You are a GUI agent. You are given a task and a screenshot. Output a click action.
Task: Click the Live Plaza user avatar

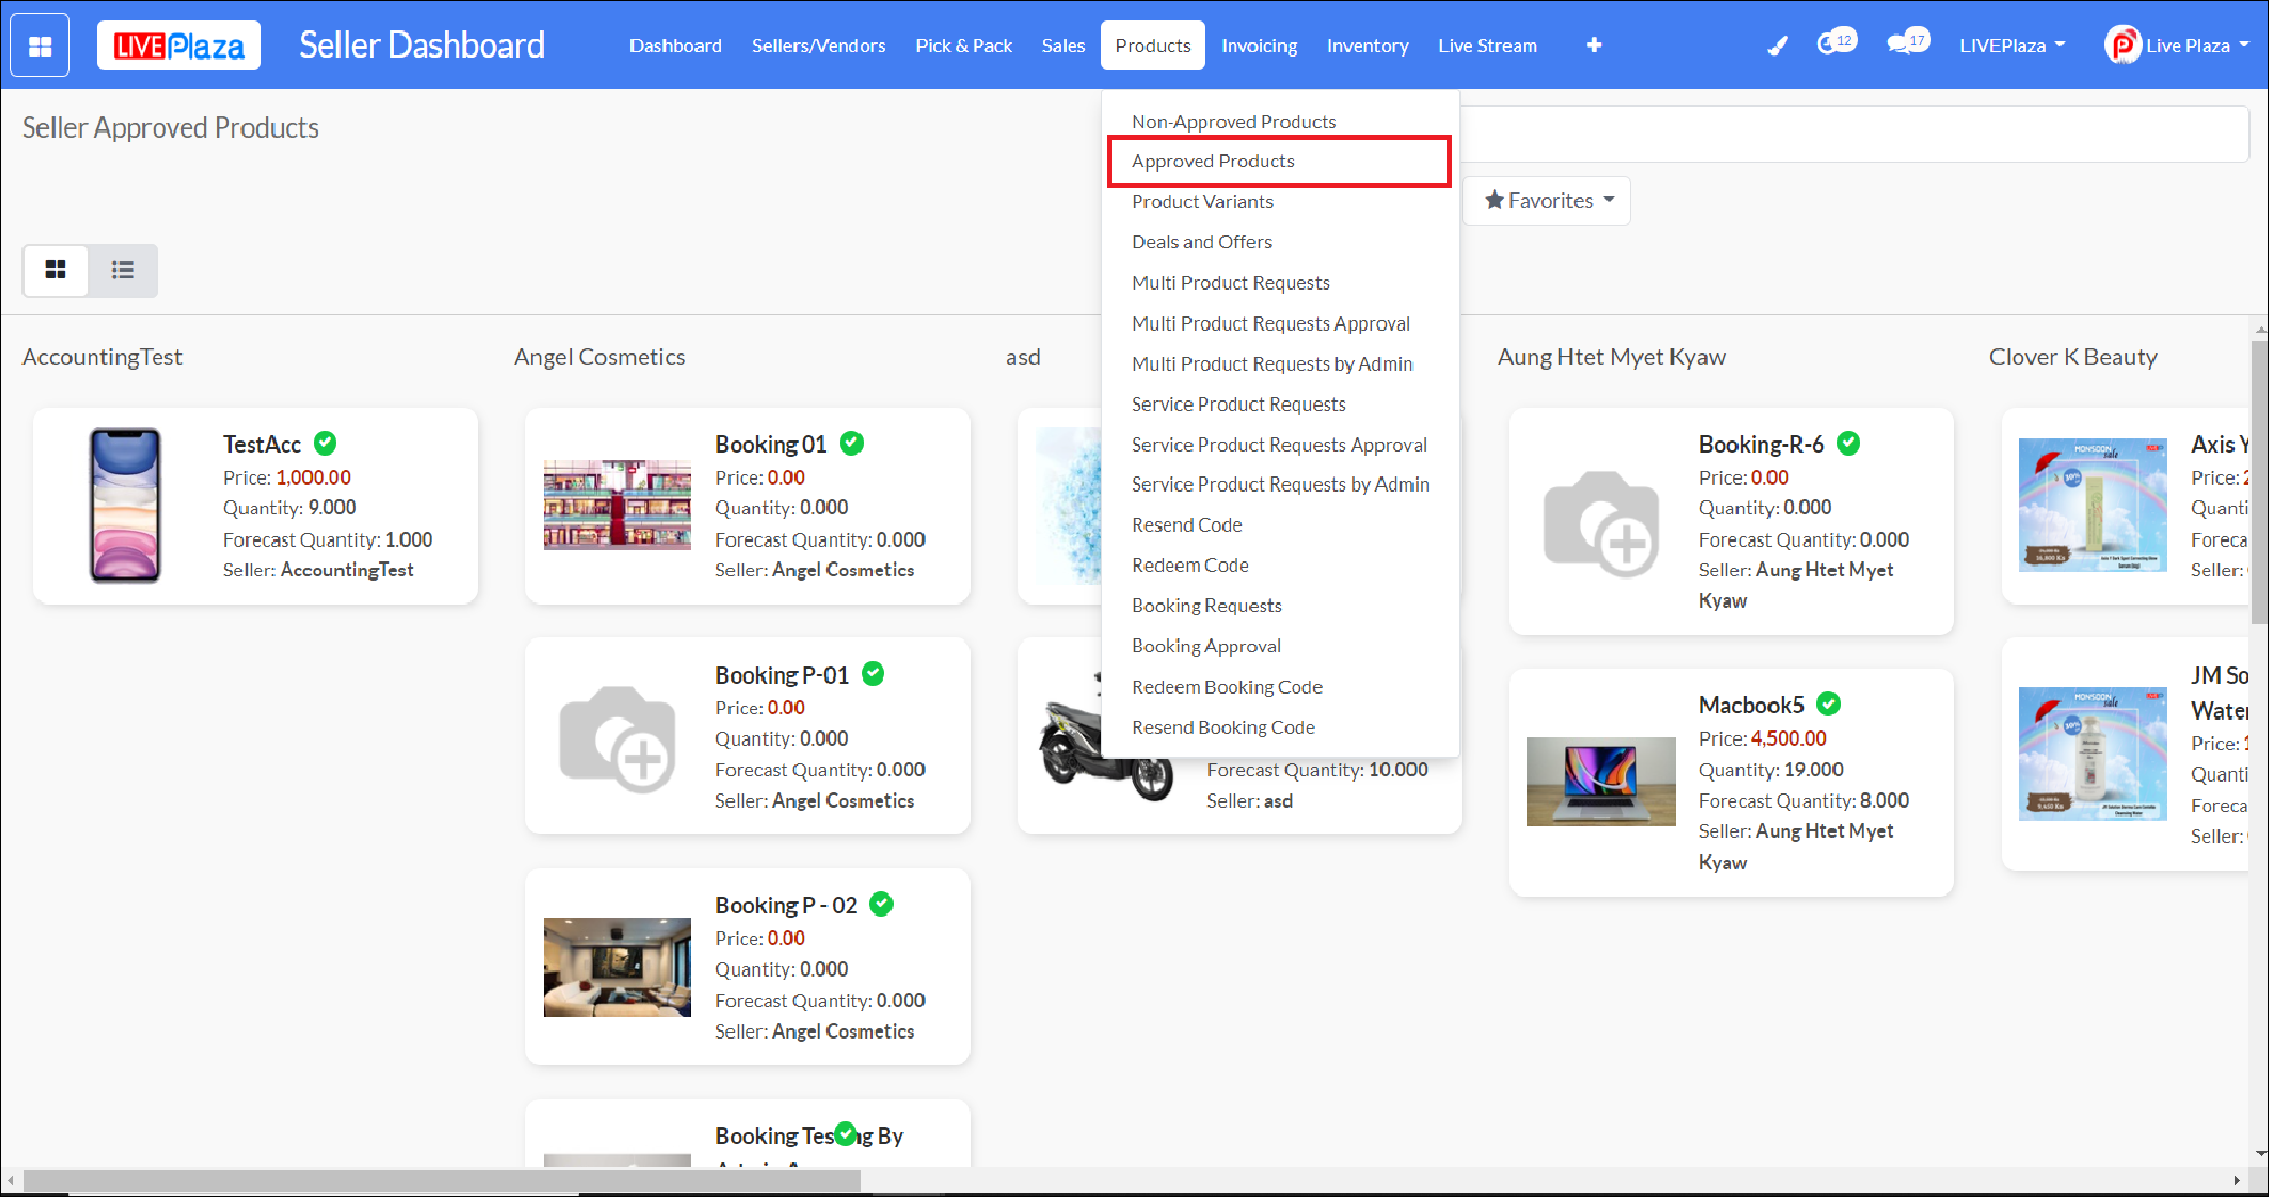(2121, 45)
